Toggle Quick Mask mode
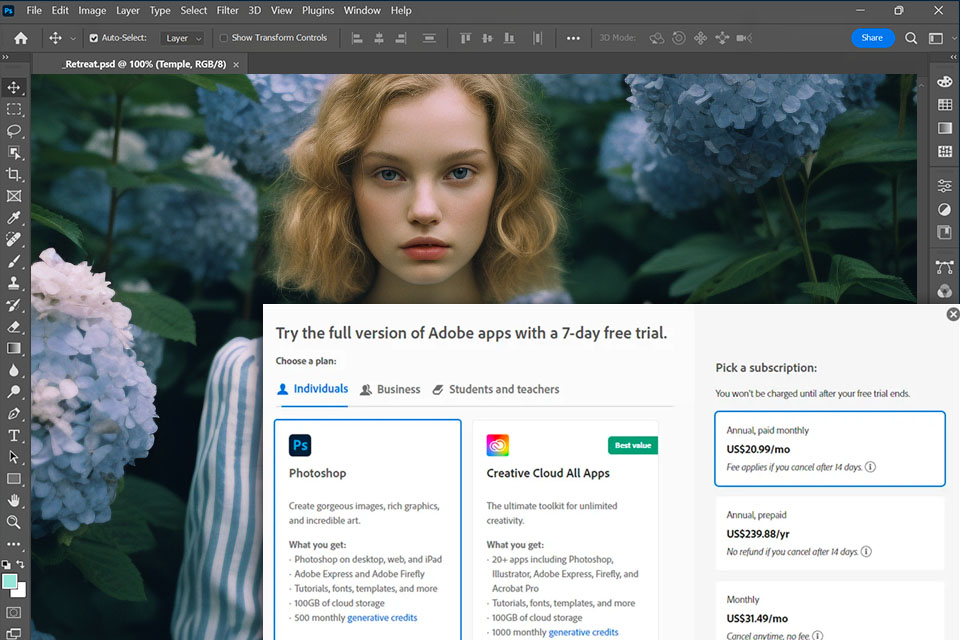 coord(13,612)
